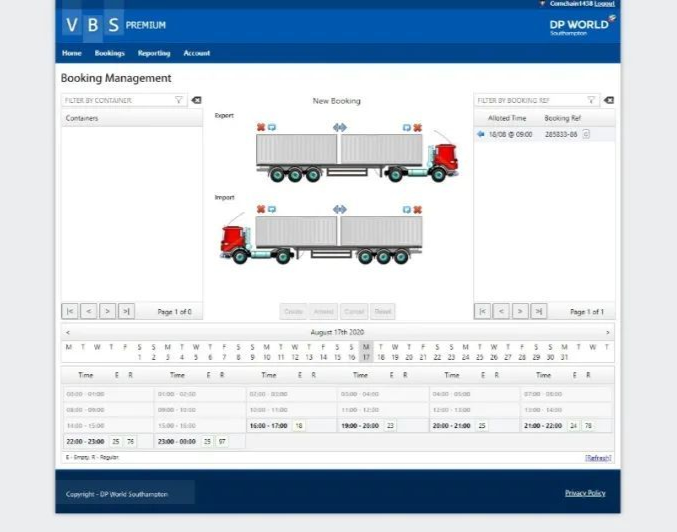677x532 pixels.
Task: Click the blue arrow beside booking 18/08 @ 09:00
Action: 481,134
